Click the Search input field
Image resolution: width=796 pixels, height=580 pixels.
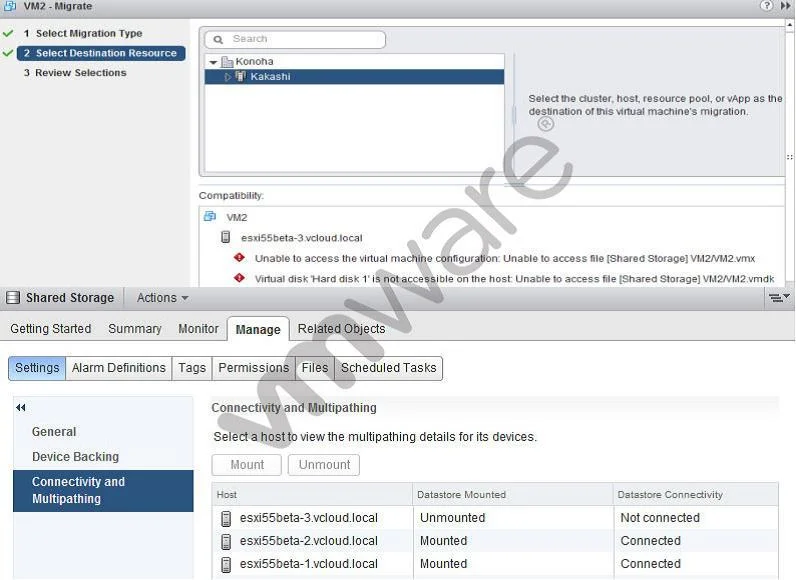point(295,40)
